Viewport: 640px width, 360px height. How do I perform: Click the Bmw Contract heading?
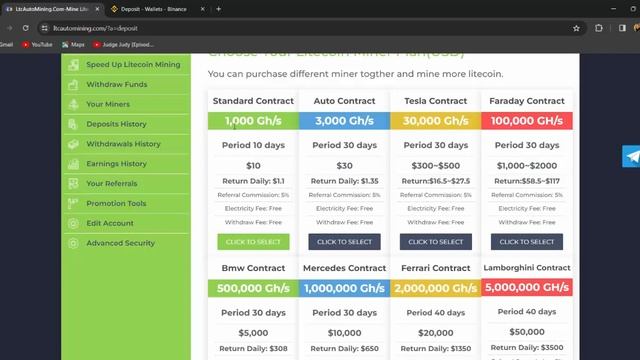click(253, 268)
